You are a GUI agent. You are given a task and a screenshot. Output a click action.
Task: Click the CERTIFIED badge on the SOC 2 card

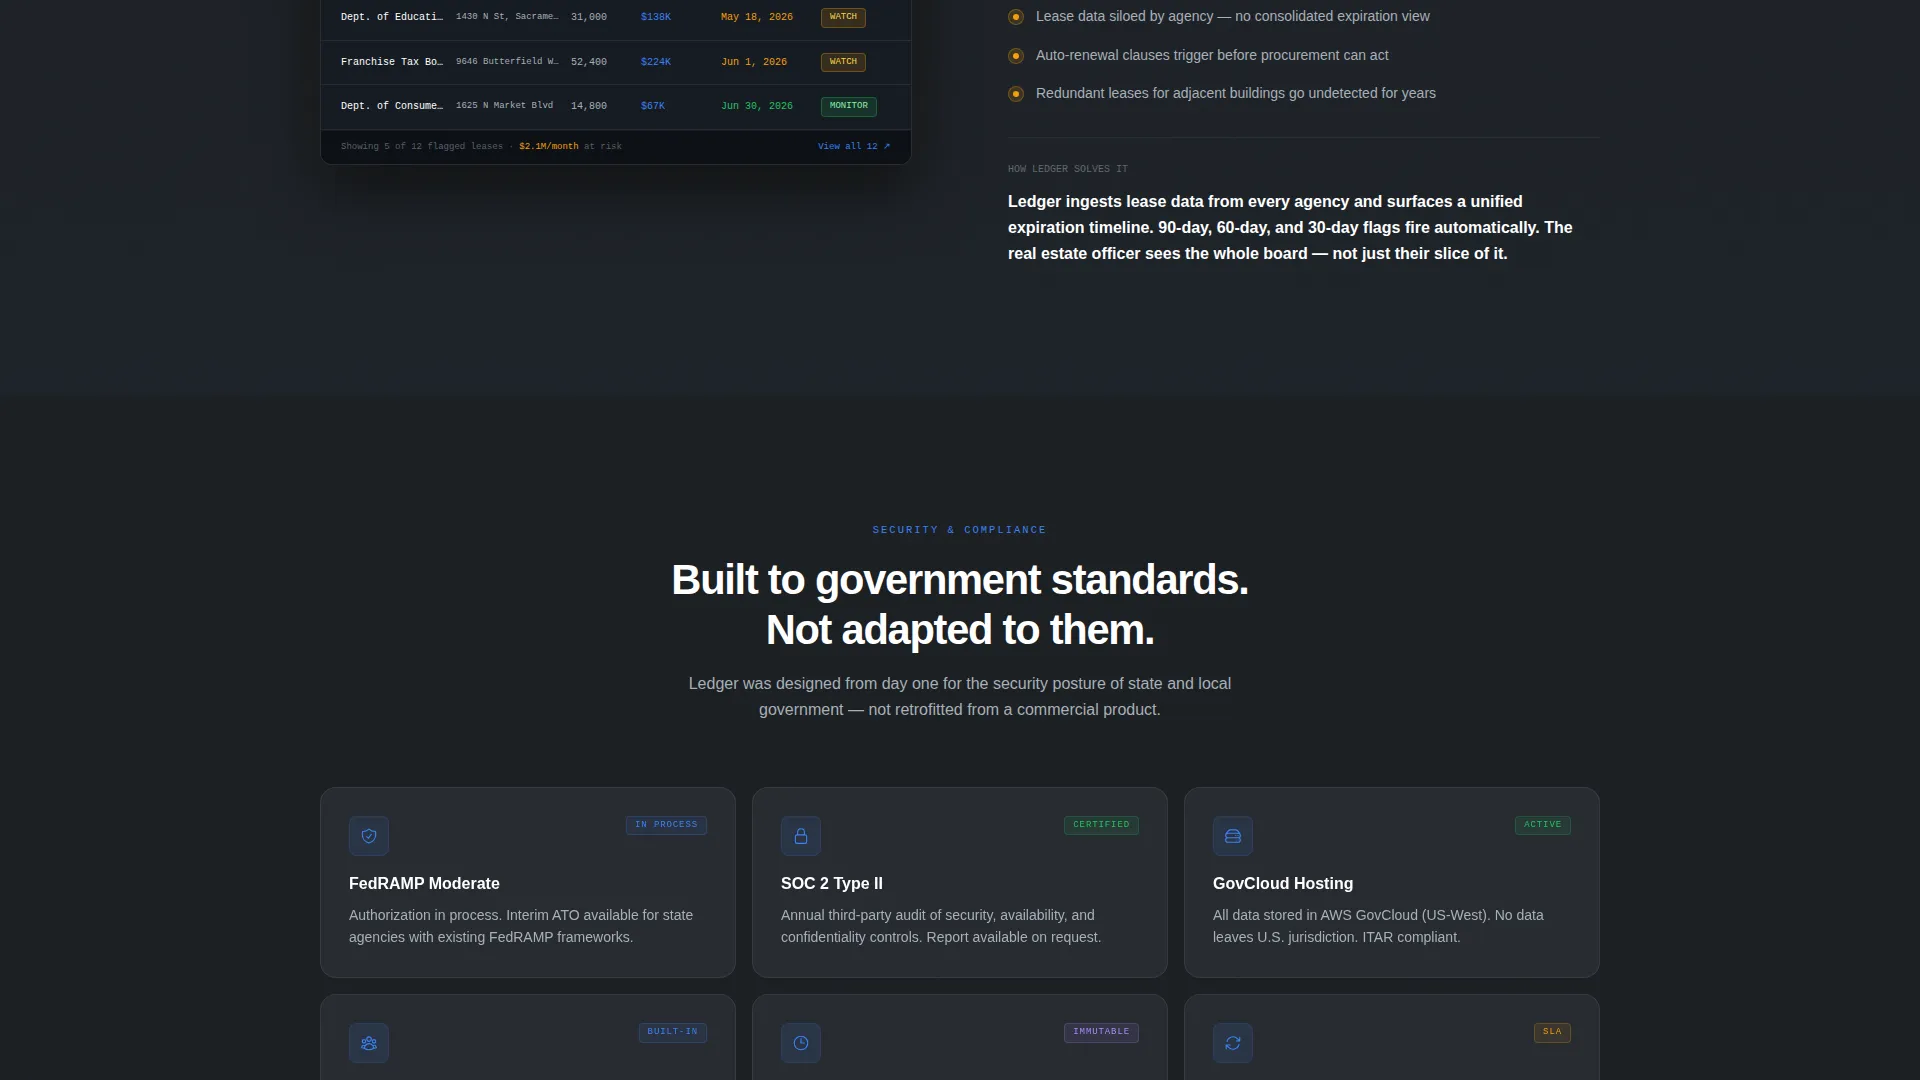pos(1101,825)
